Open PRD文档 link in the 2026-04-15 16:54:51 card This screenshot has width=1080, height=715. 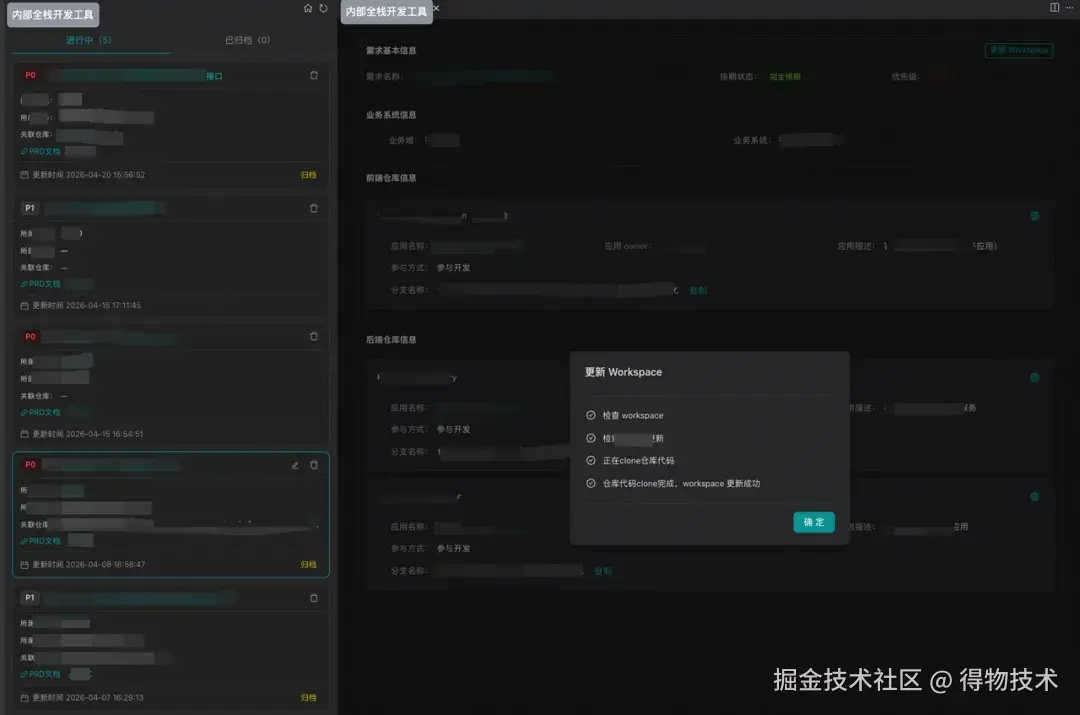tap(41, 413)
